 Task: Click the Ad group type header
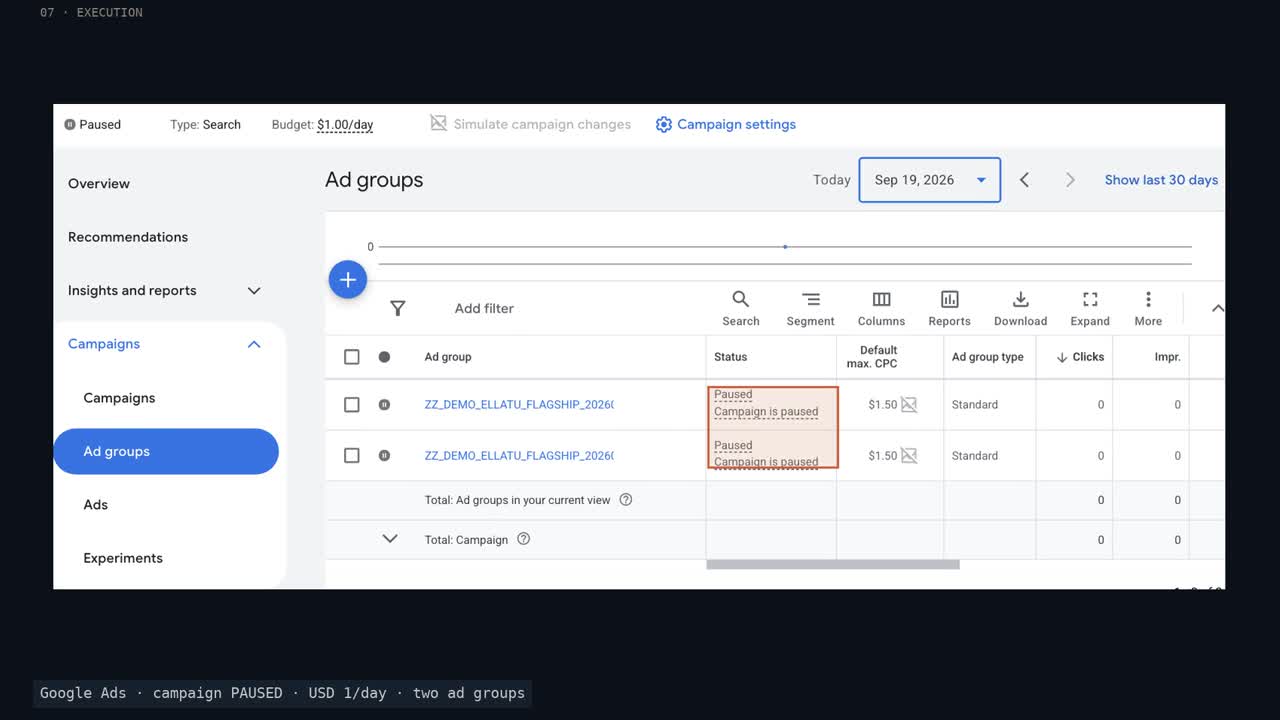point(988,357)
